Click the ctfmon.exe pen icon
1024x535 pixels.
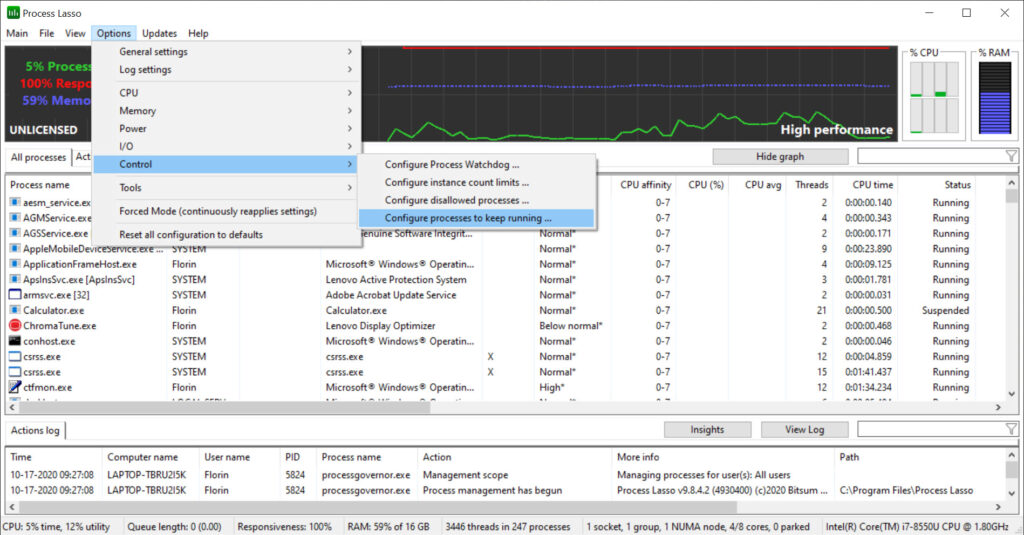coord(15,387)
